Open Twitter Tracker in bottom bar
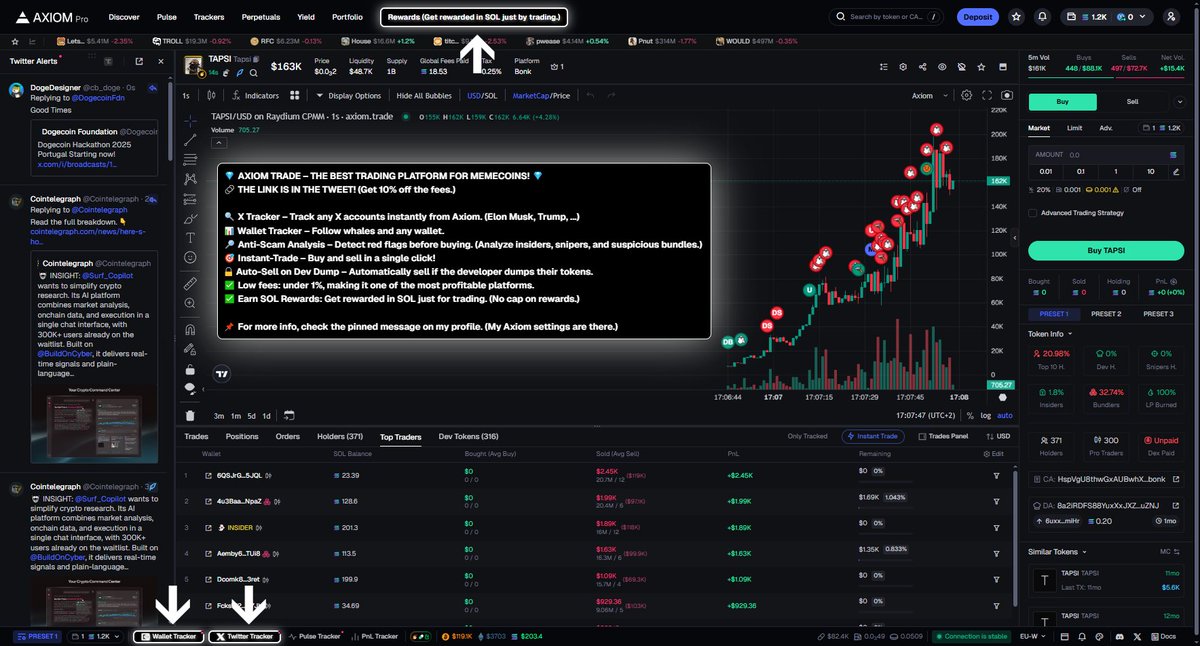The image size is (1200, 646). click(x=245, y=636)
